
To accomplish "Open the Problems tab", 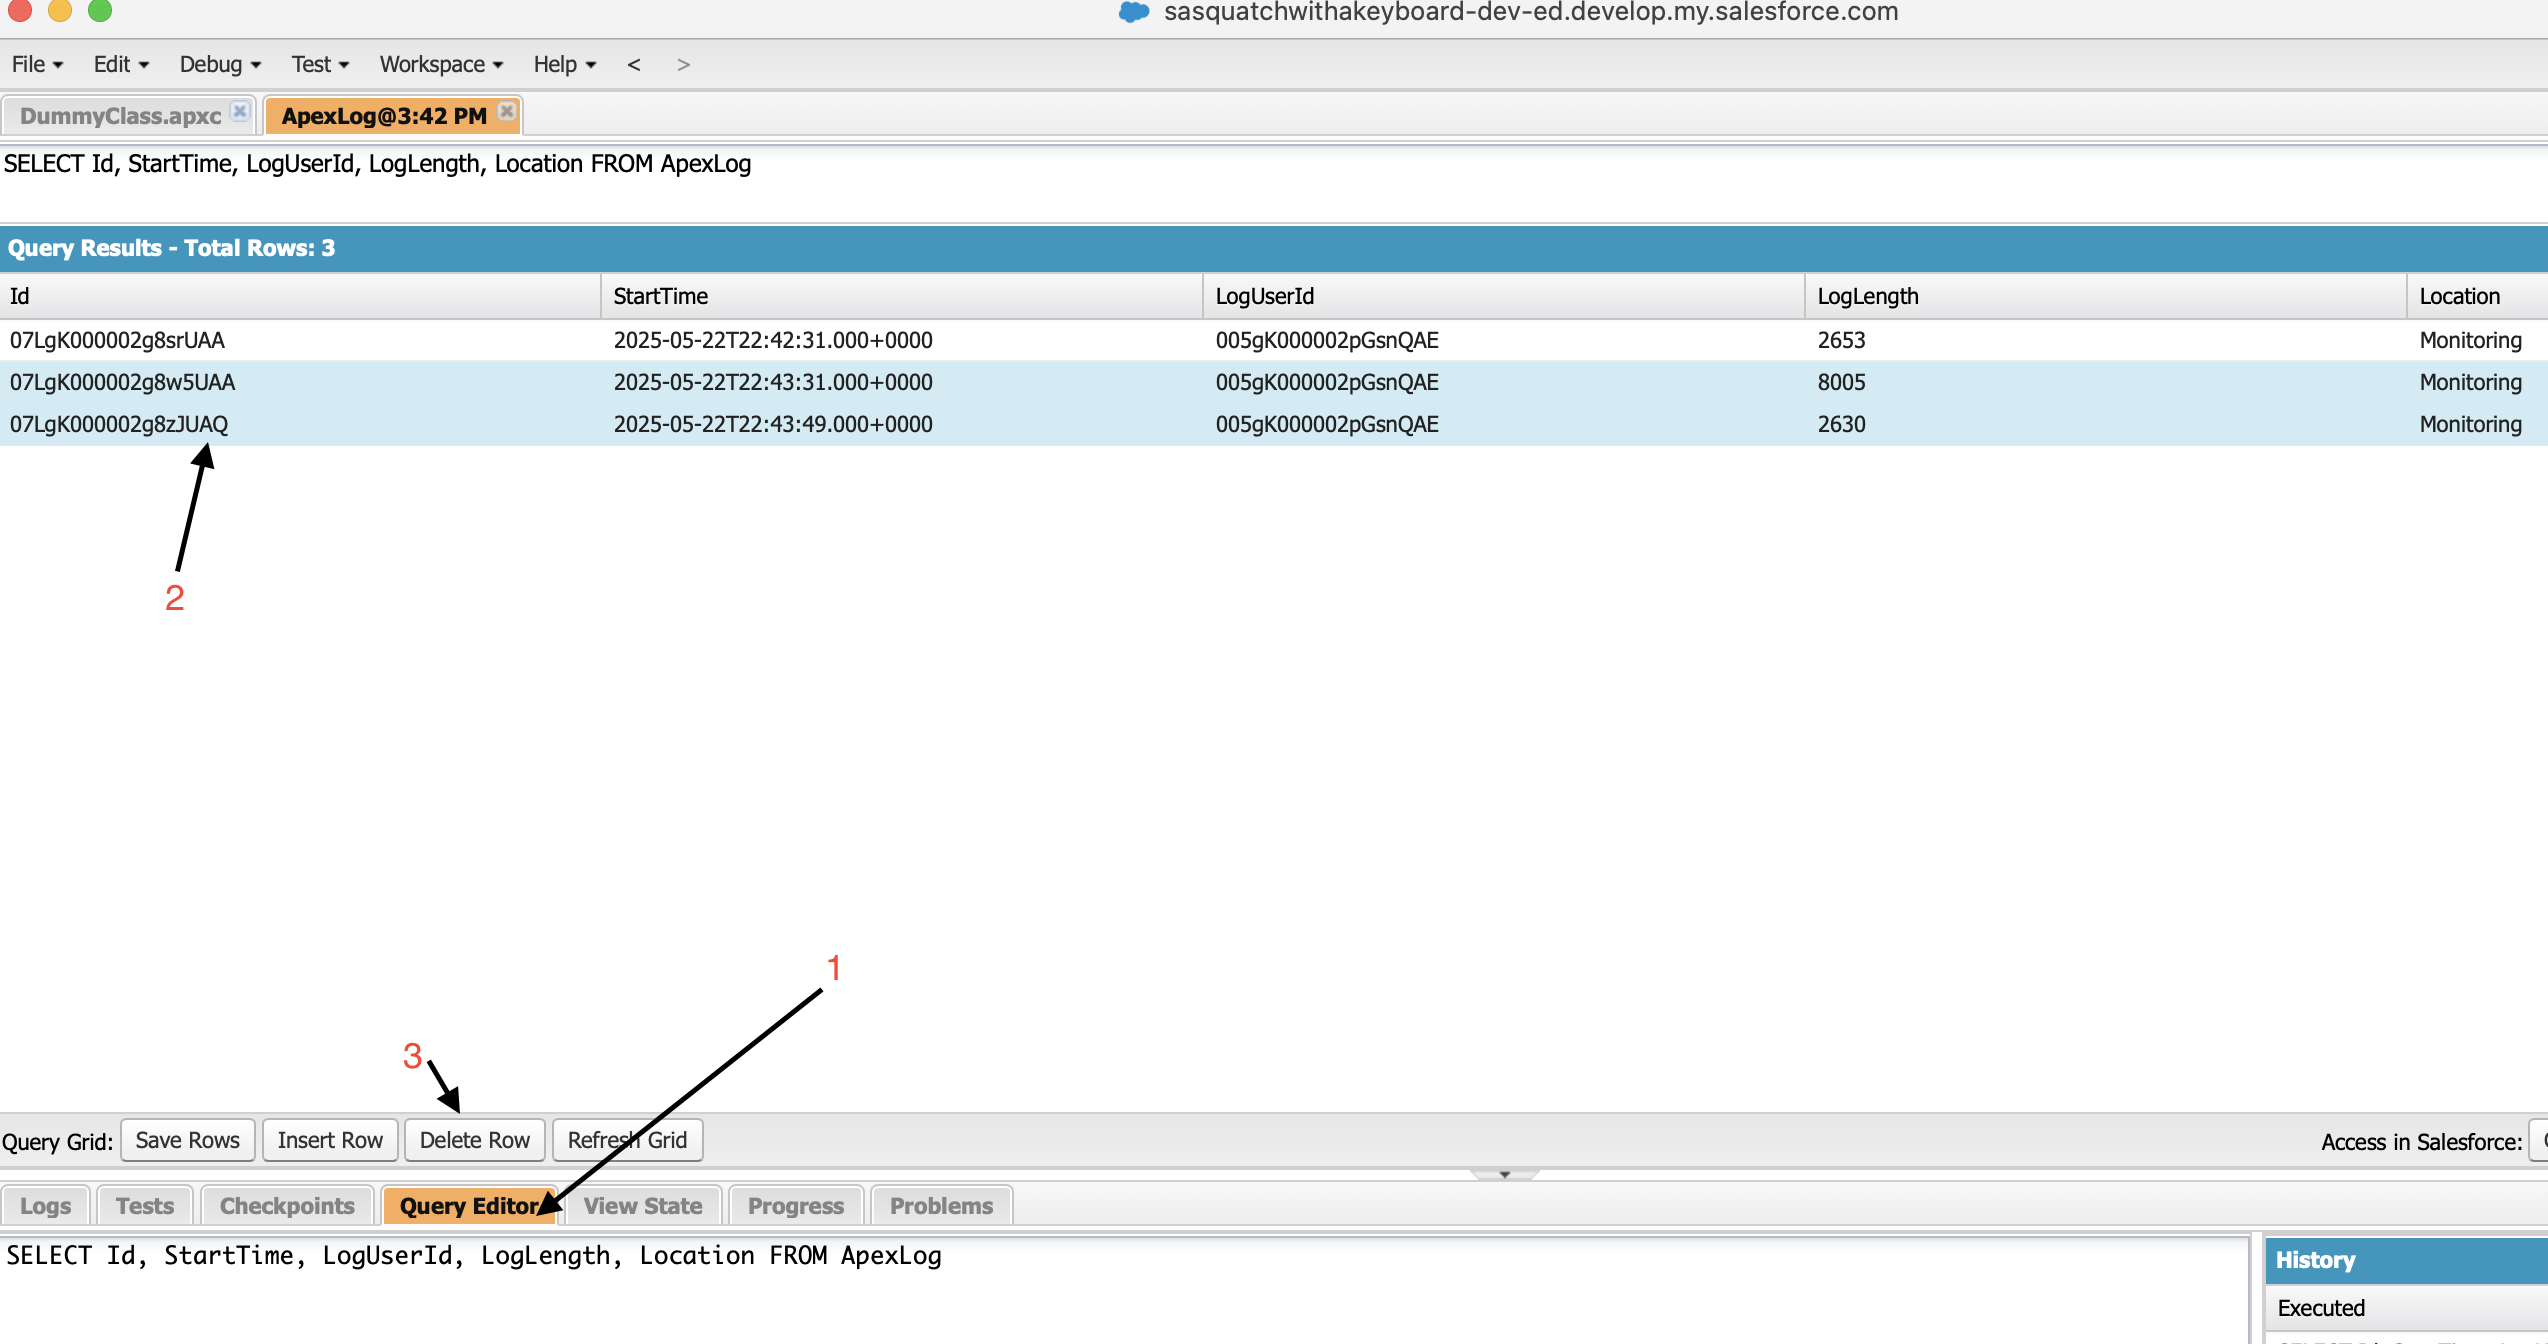I will (x=938, y=1205).
